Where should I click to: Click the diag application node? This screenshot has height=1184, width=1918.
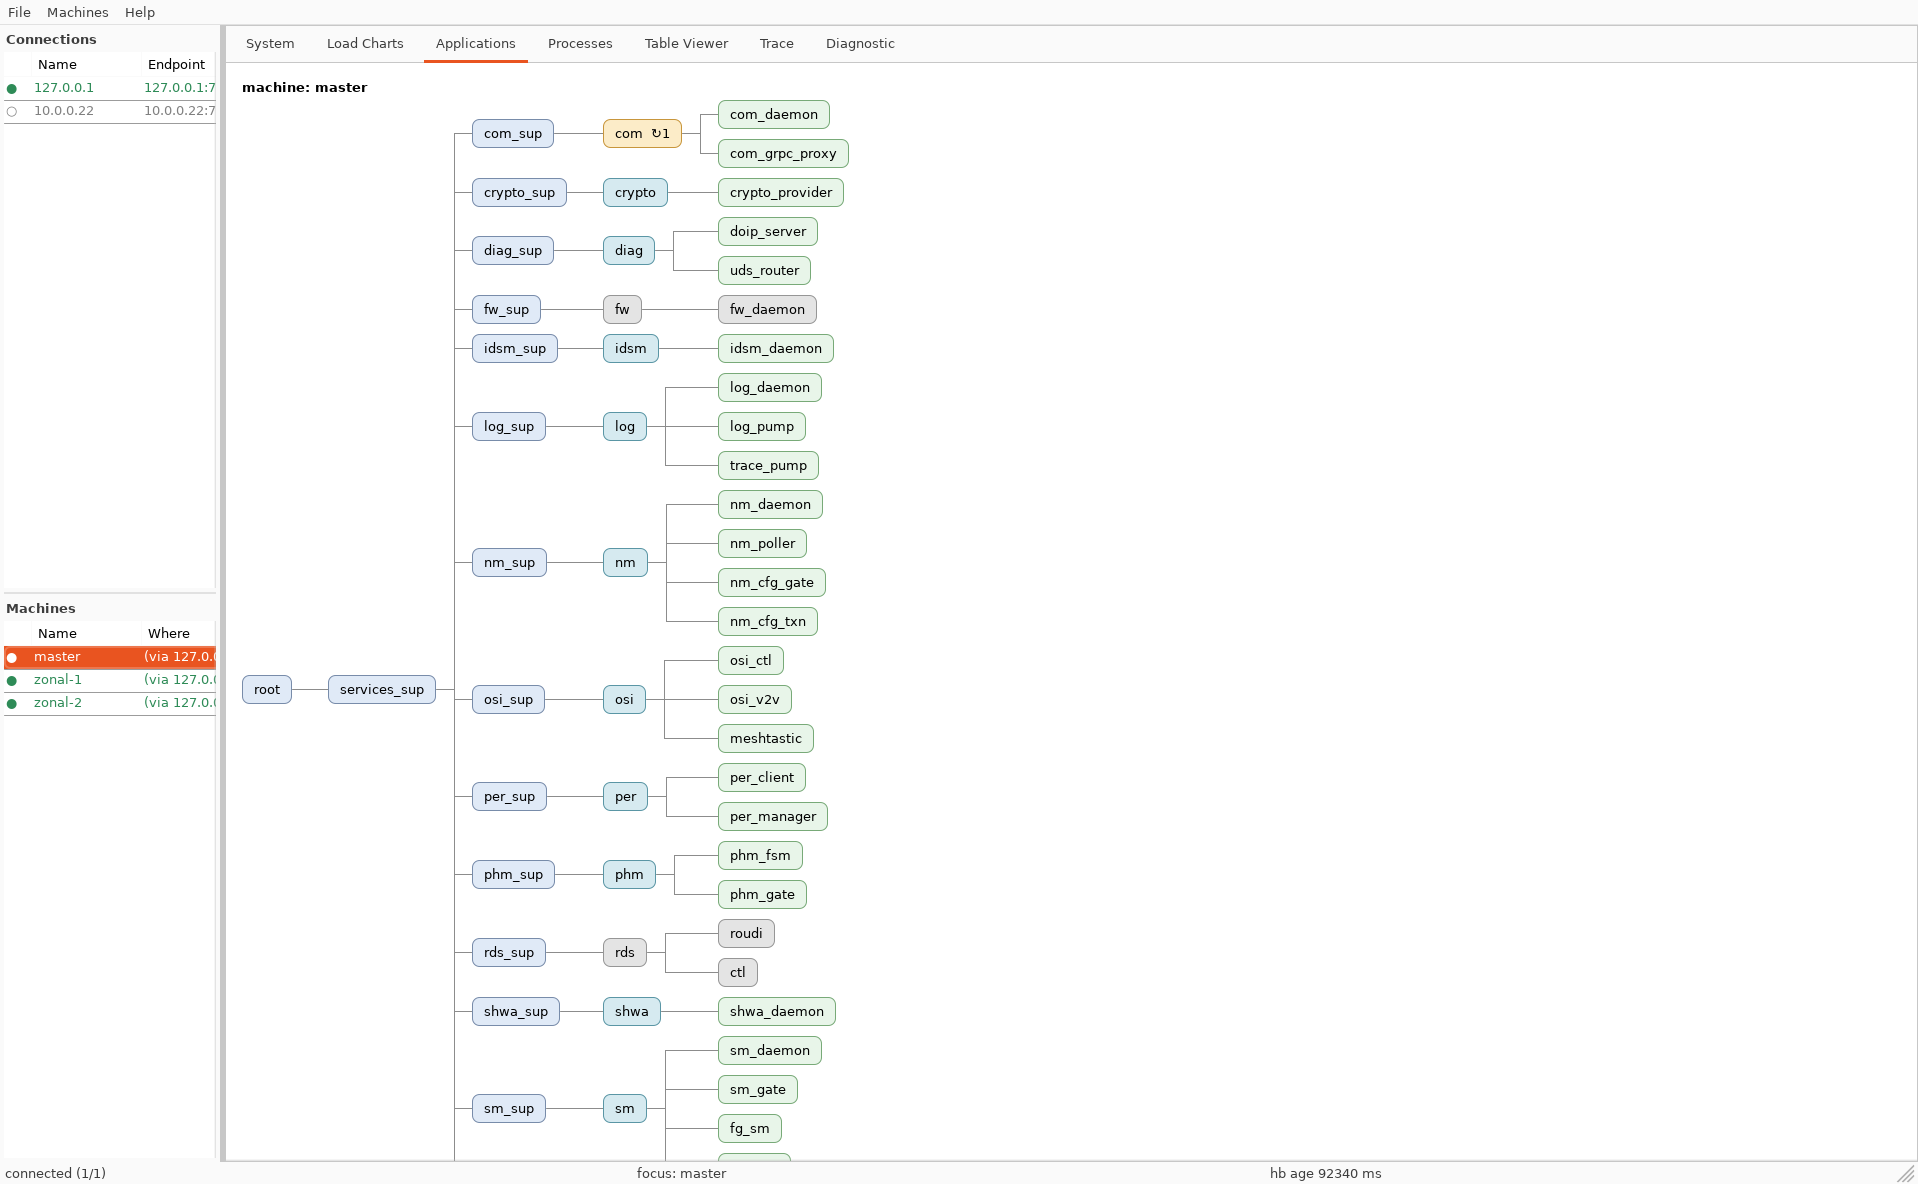point(629,251)
